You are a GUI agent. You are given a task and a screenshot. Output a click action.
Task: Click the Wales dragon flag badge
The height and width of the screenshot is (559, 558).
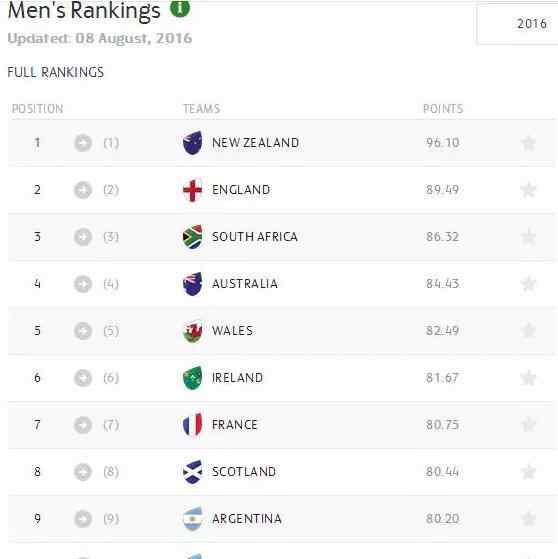pos(192,331)
